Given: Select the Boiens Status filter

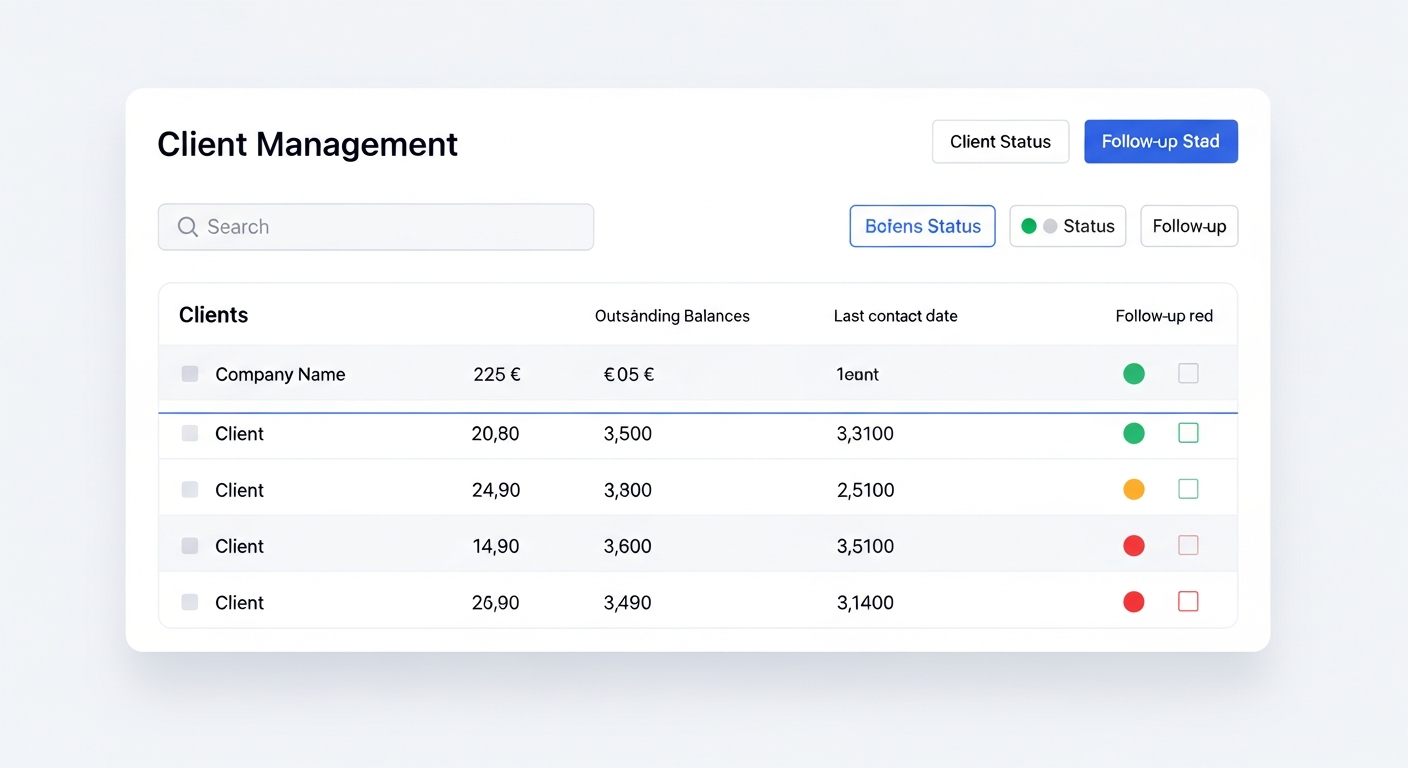Looking at the screenshot, I should (x=922, y=226).
